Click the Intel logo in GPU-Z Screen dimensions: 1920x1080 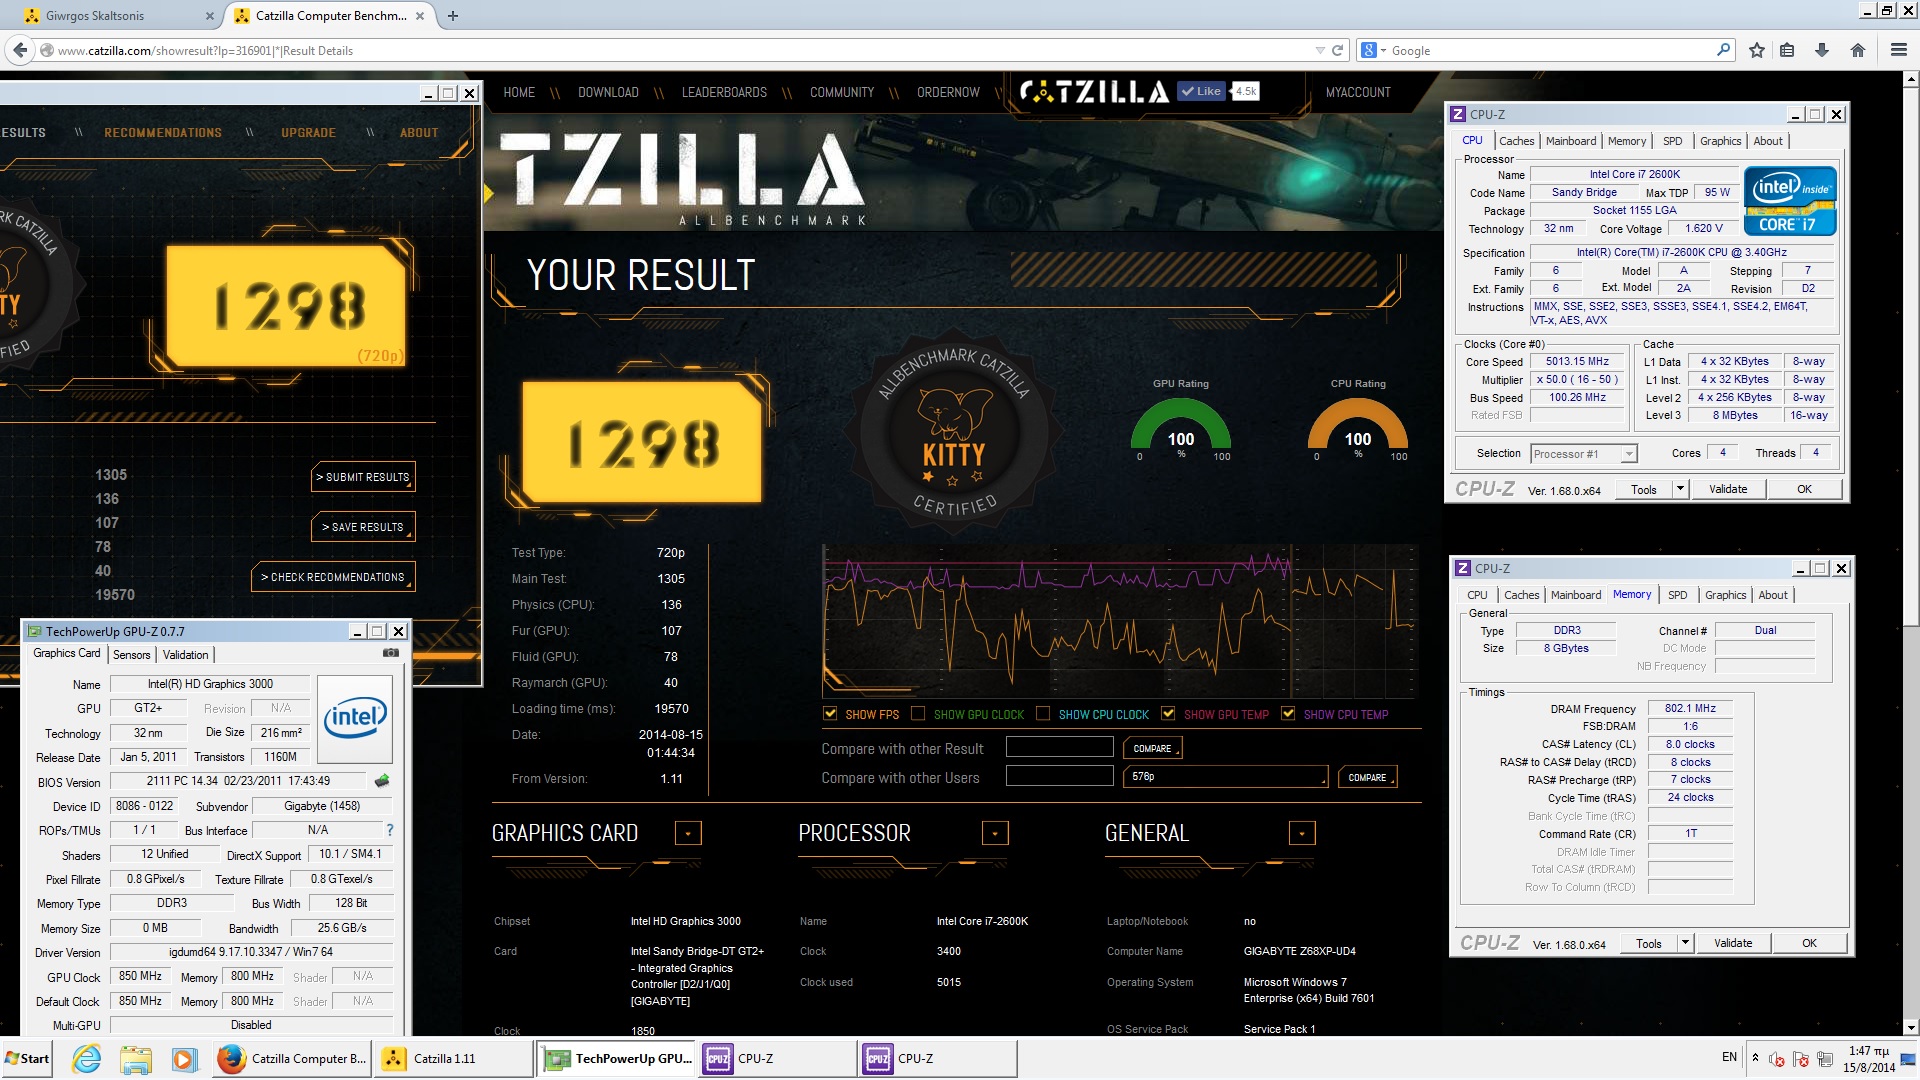(354, 719)
